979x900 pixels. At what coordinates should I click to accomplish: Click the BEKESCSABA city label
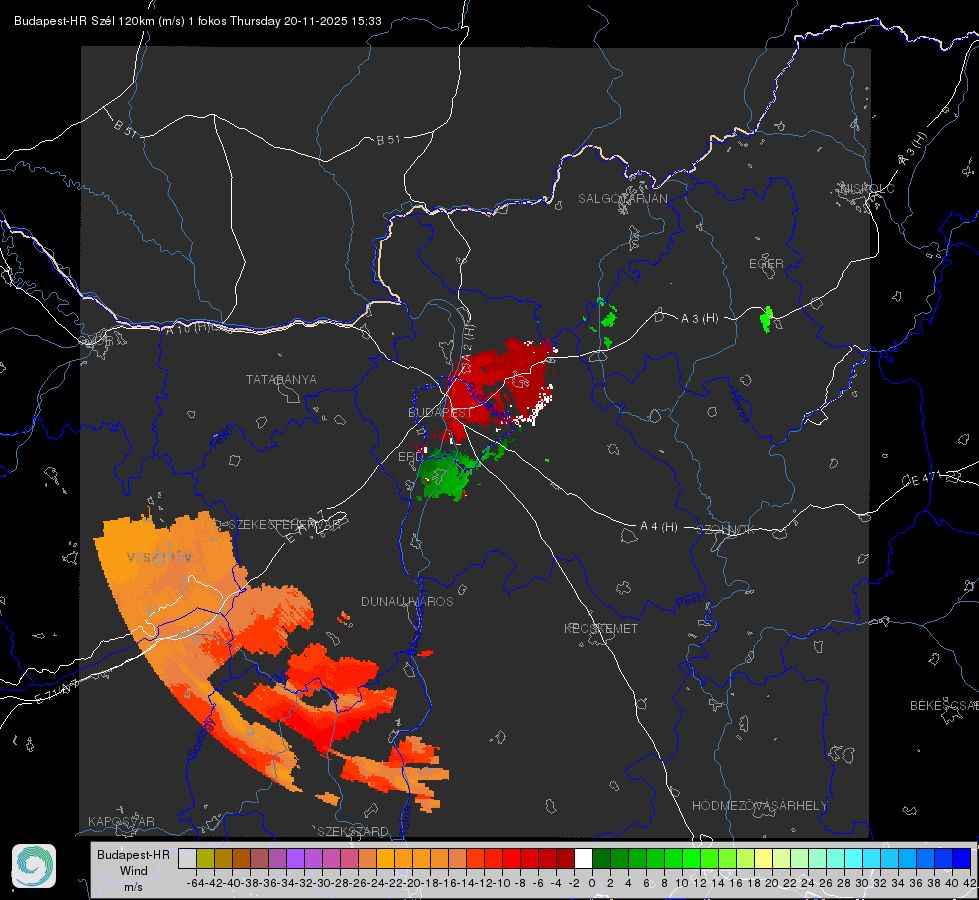pos(944,706)
